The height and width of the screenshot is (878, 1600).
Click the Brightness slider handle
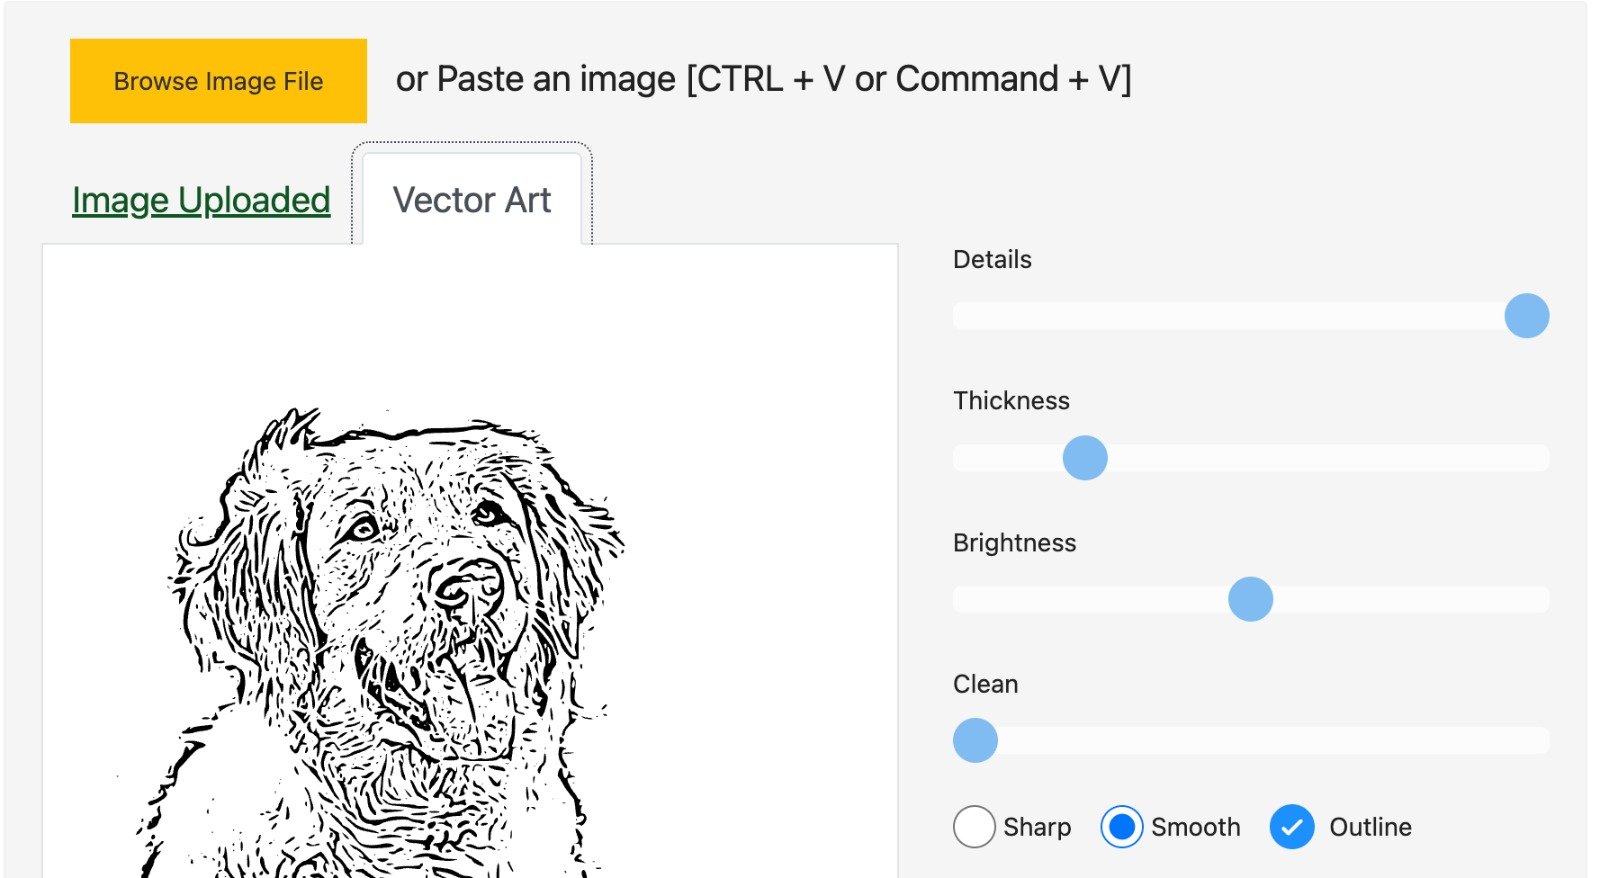(x=1250, y=599)
